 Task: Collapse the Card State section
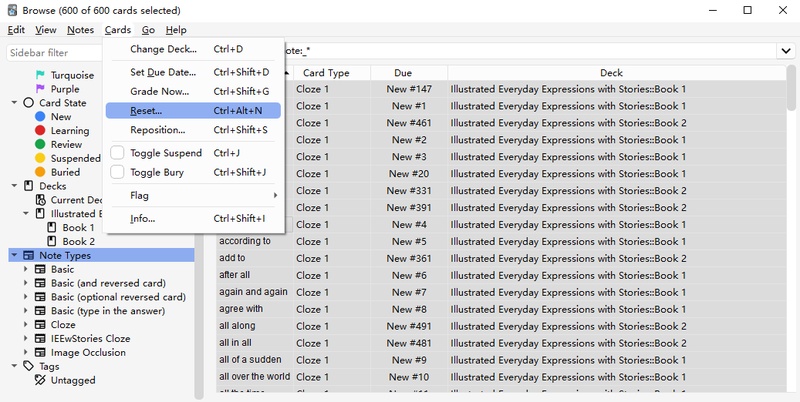point(14,103)
